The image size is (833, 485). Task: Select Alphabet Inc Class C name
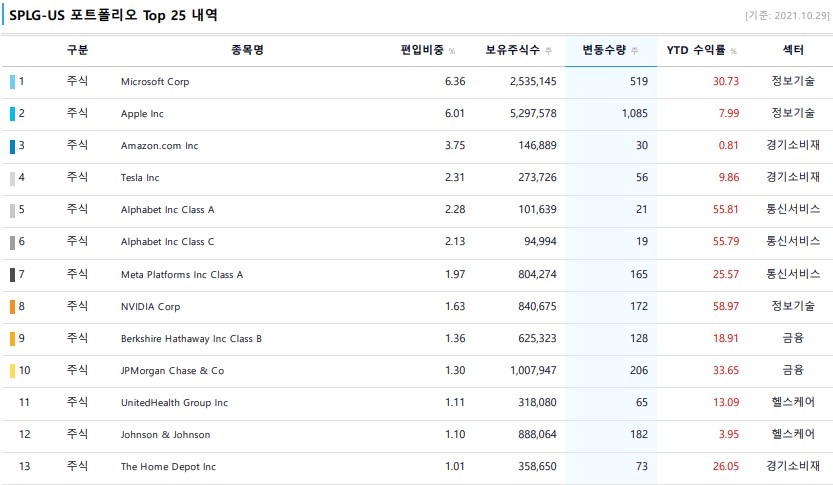point(167,242)
